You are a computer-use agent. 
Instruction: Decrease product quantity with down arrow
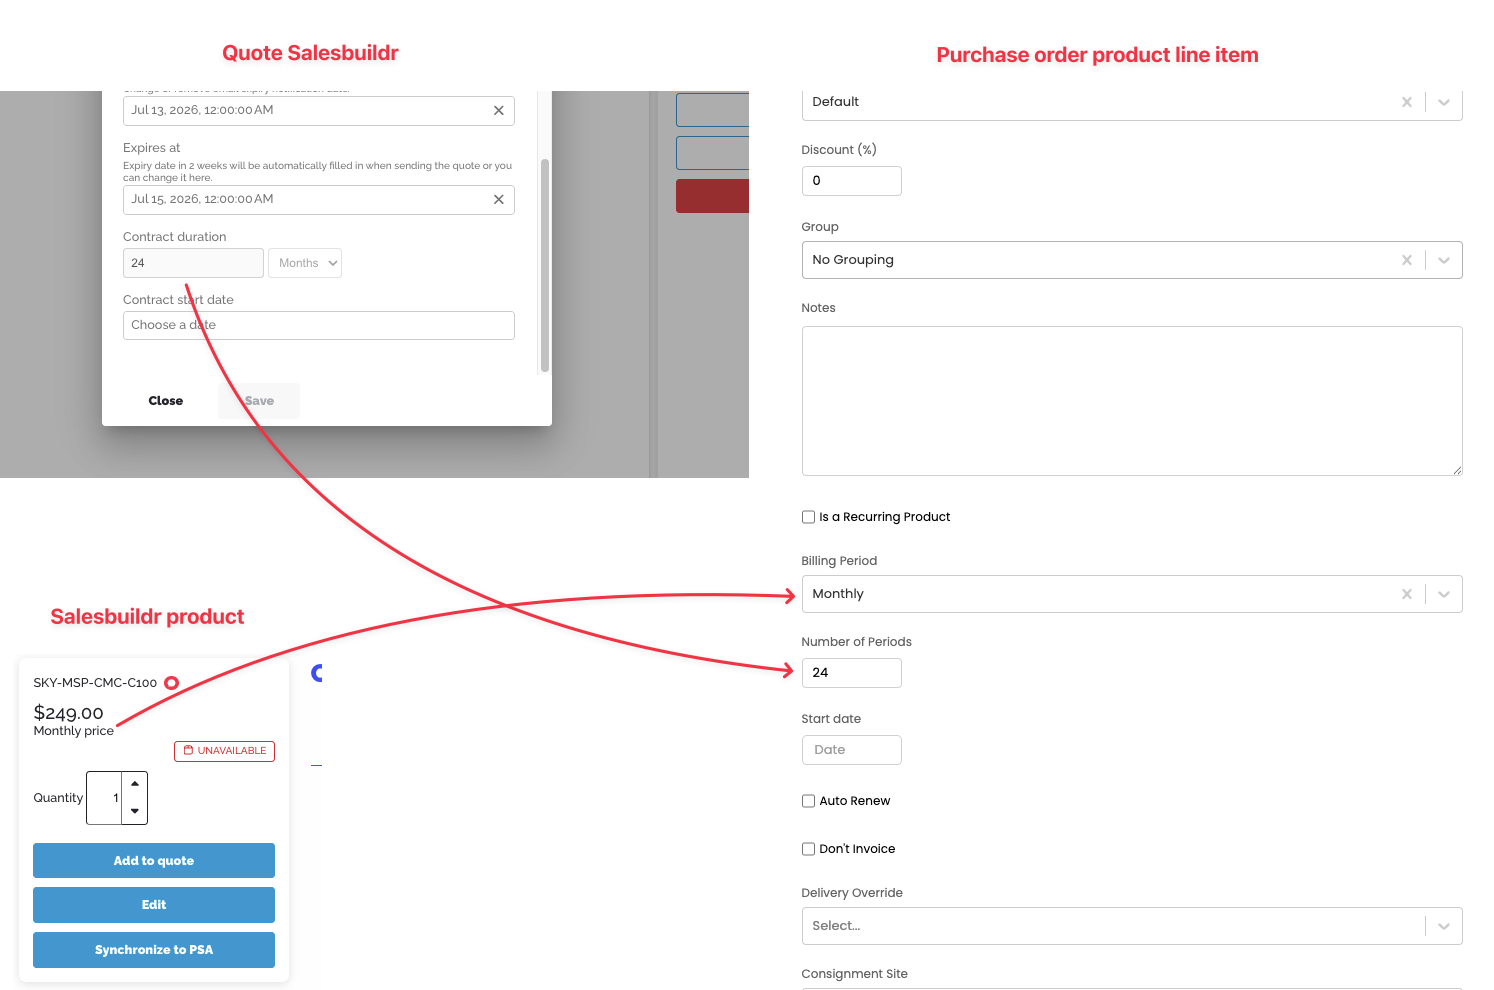click(135, 811)
